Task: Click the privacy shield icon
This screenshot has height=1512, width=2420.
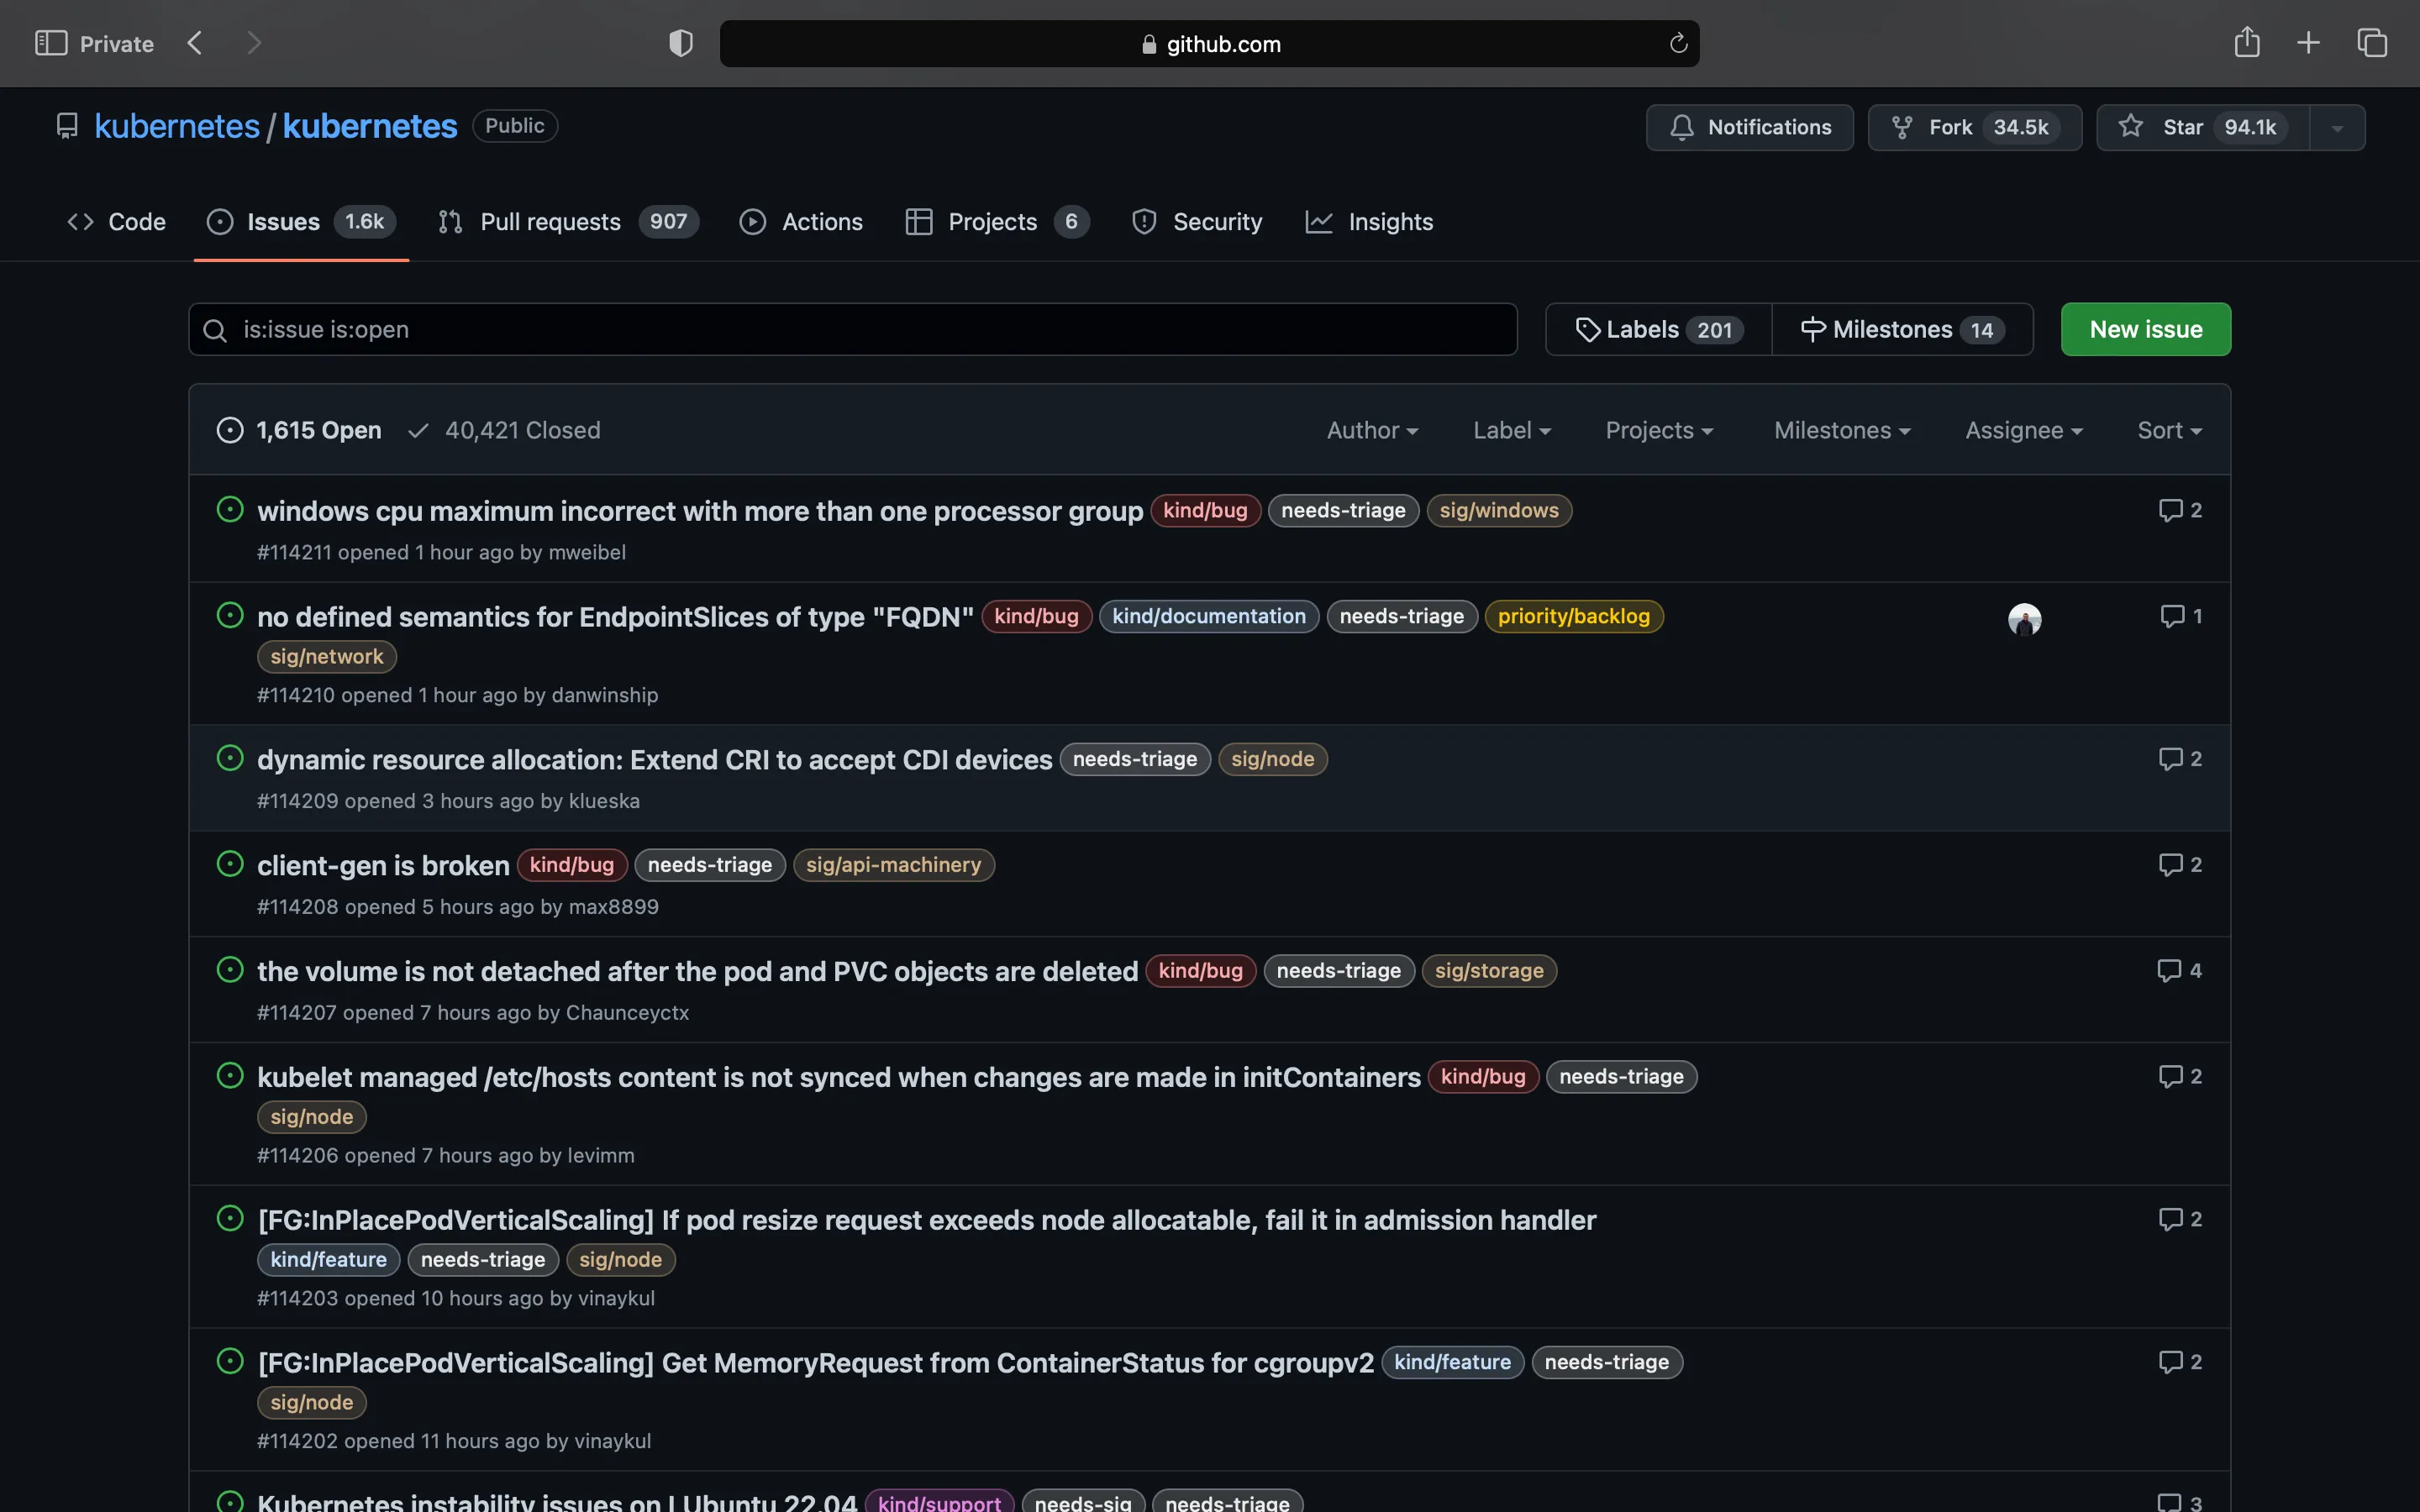Action: [x=681, y=43]
